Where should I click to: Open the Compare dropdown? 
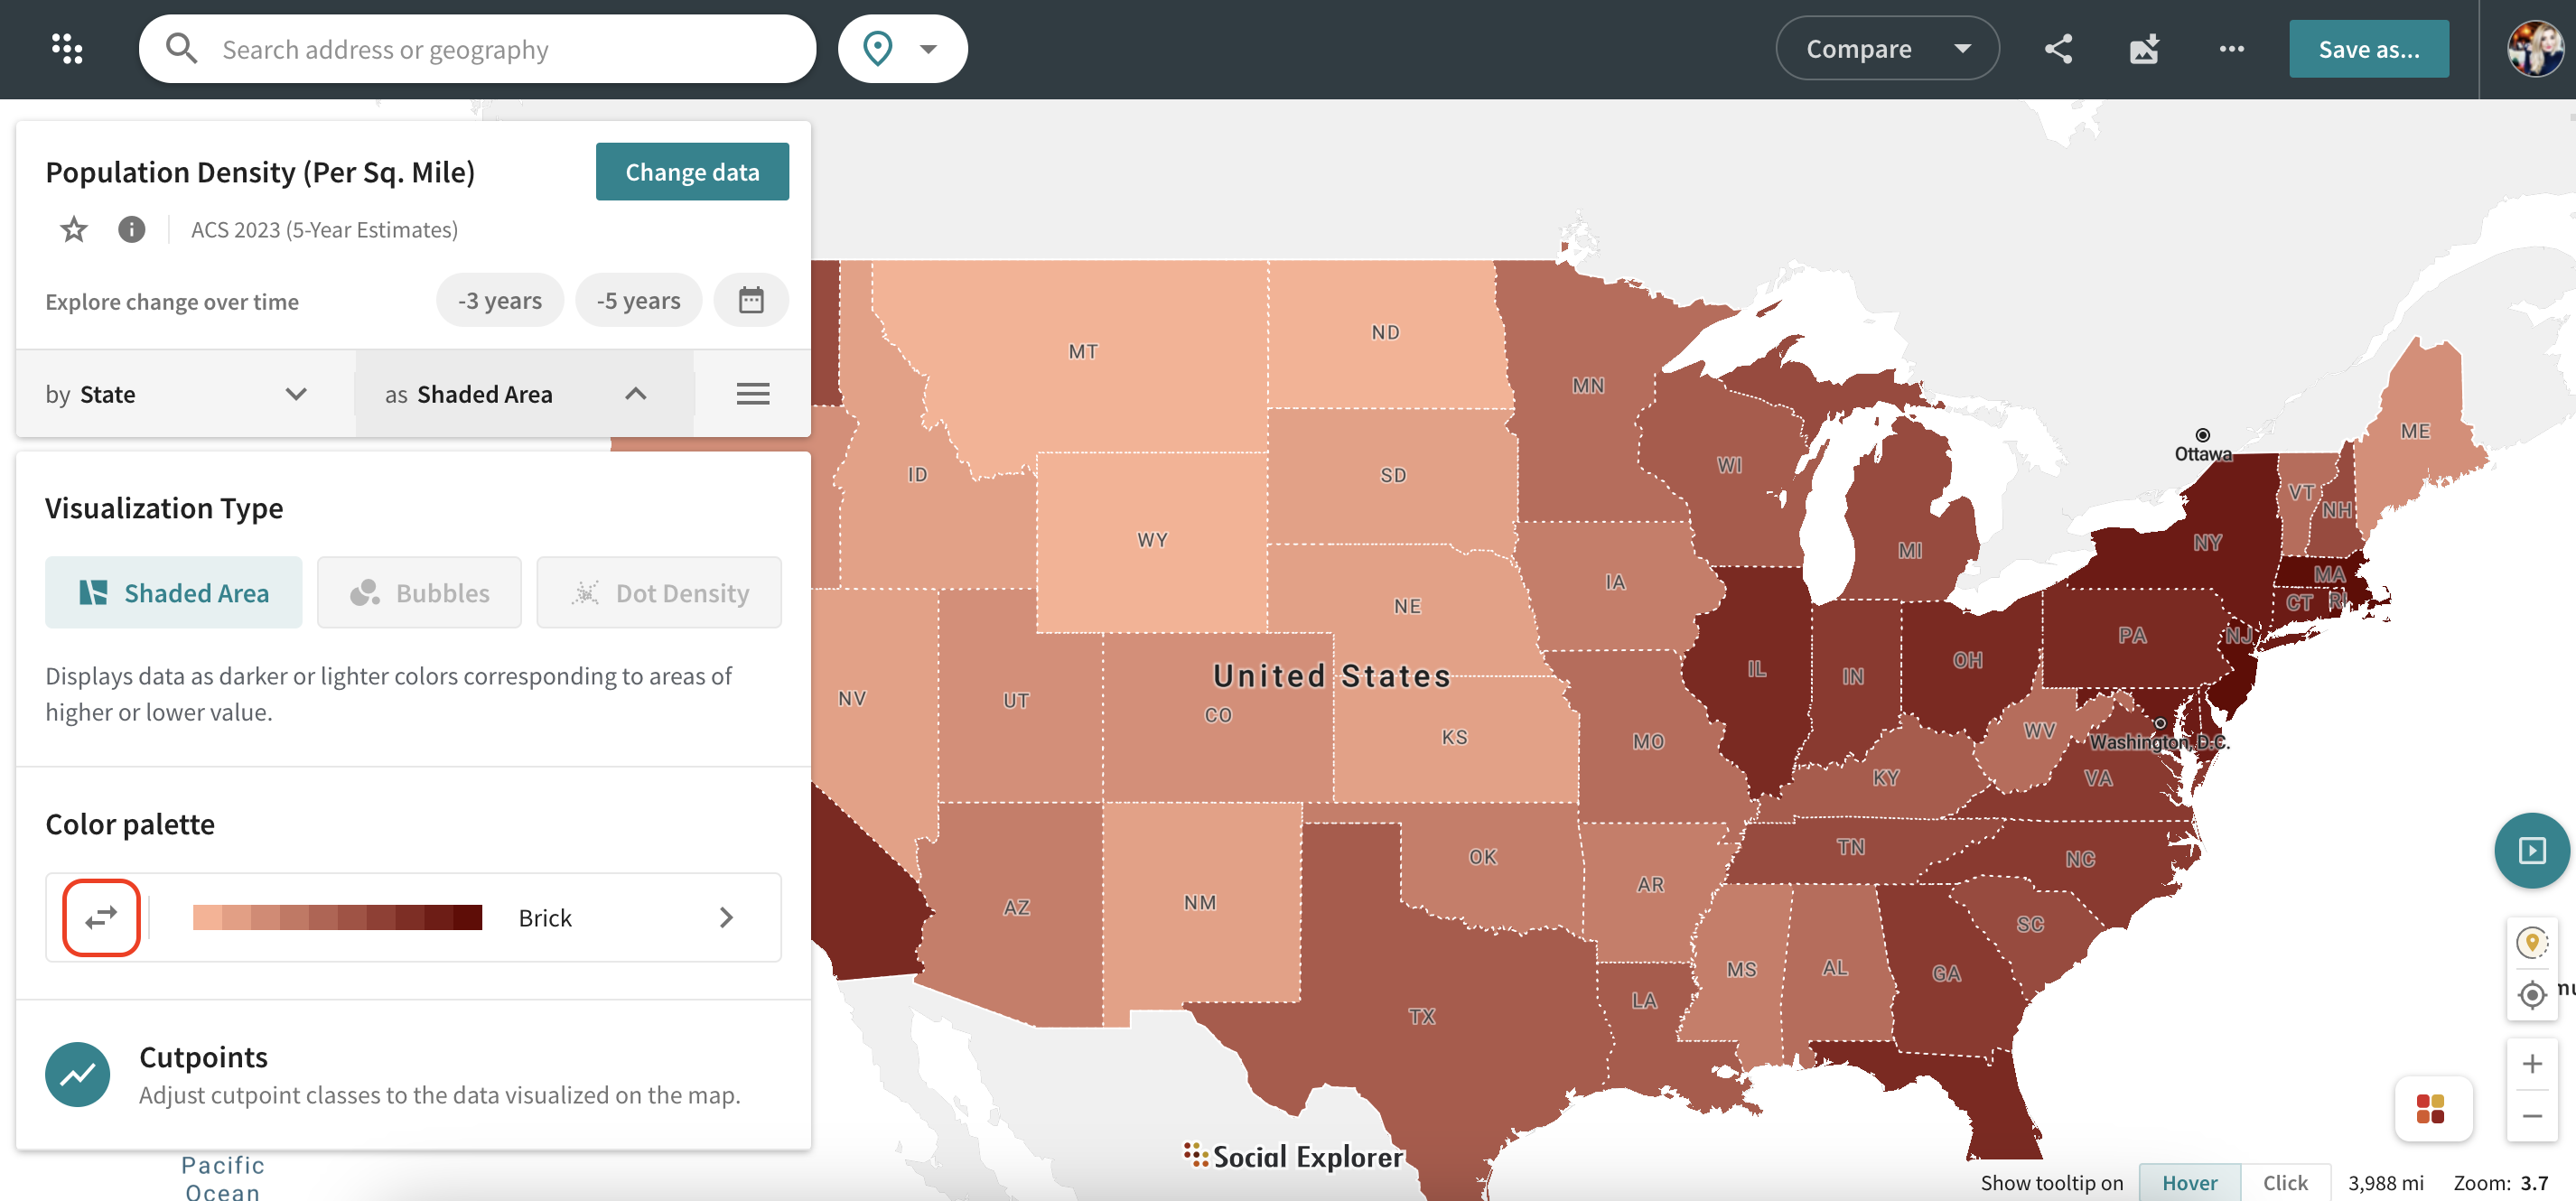(1886, 48)
